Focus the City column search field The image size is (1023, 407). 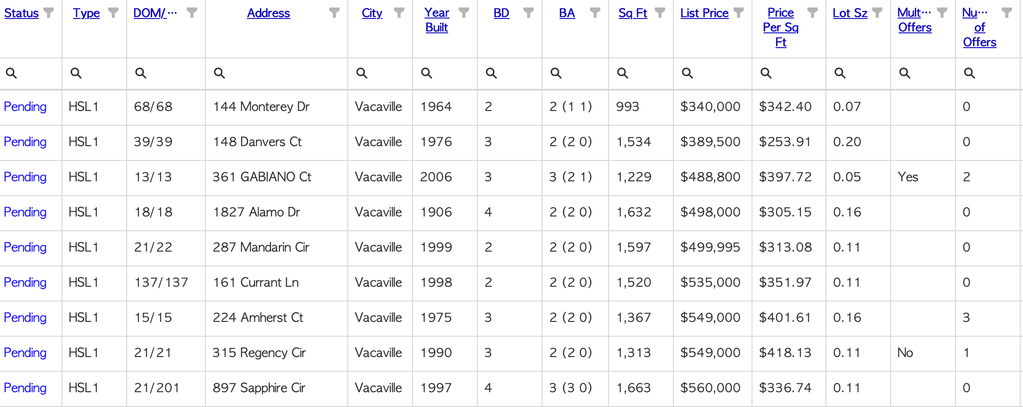click(380, 73)
